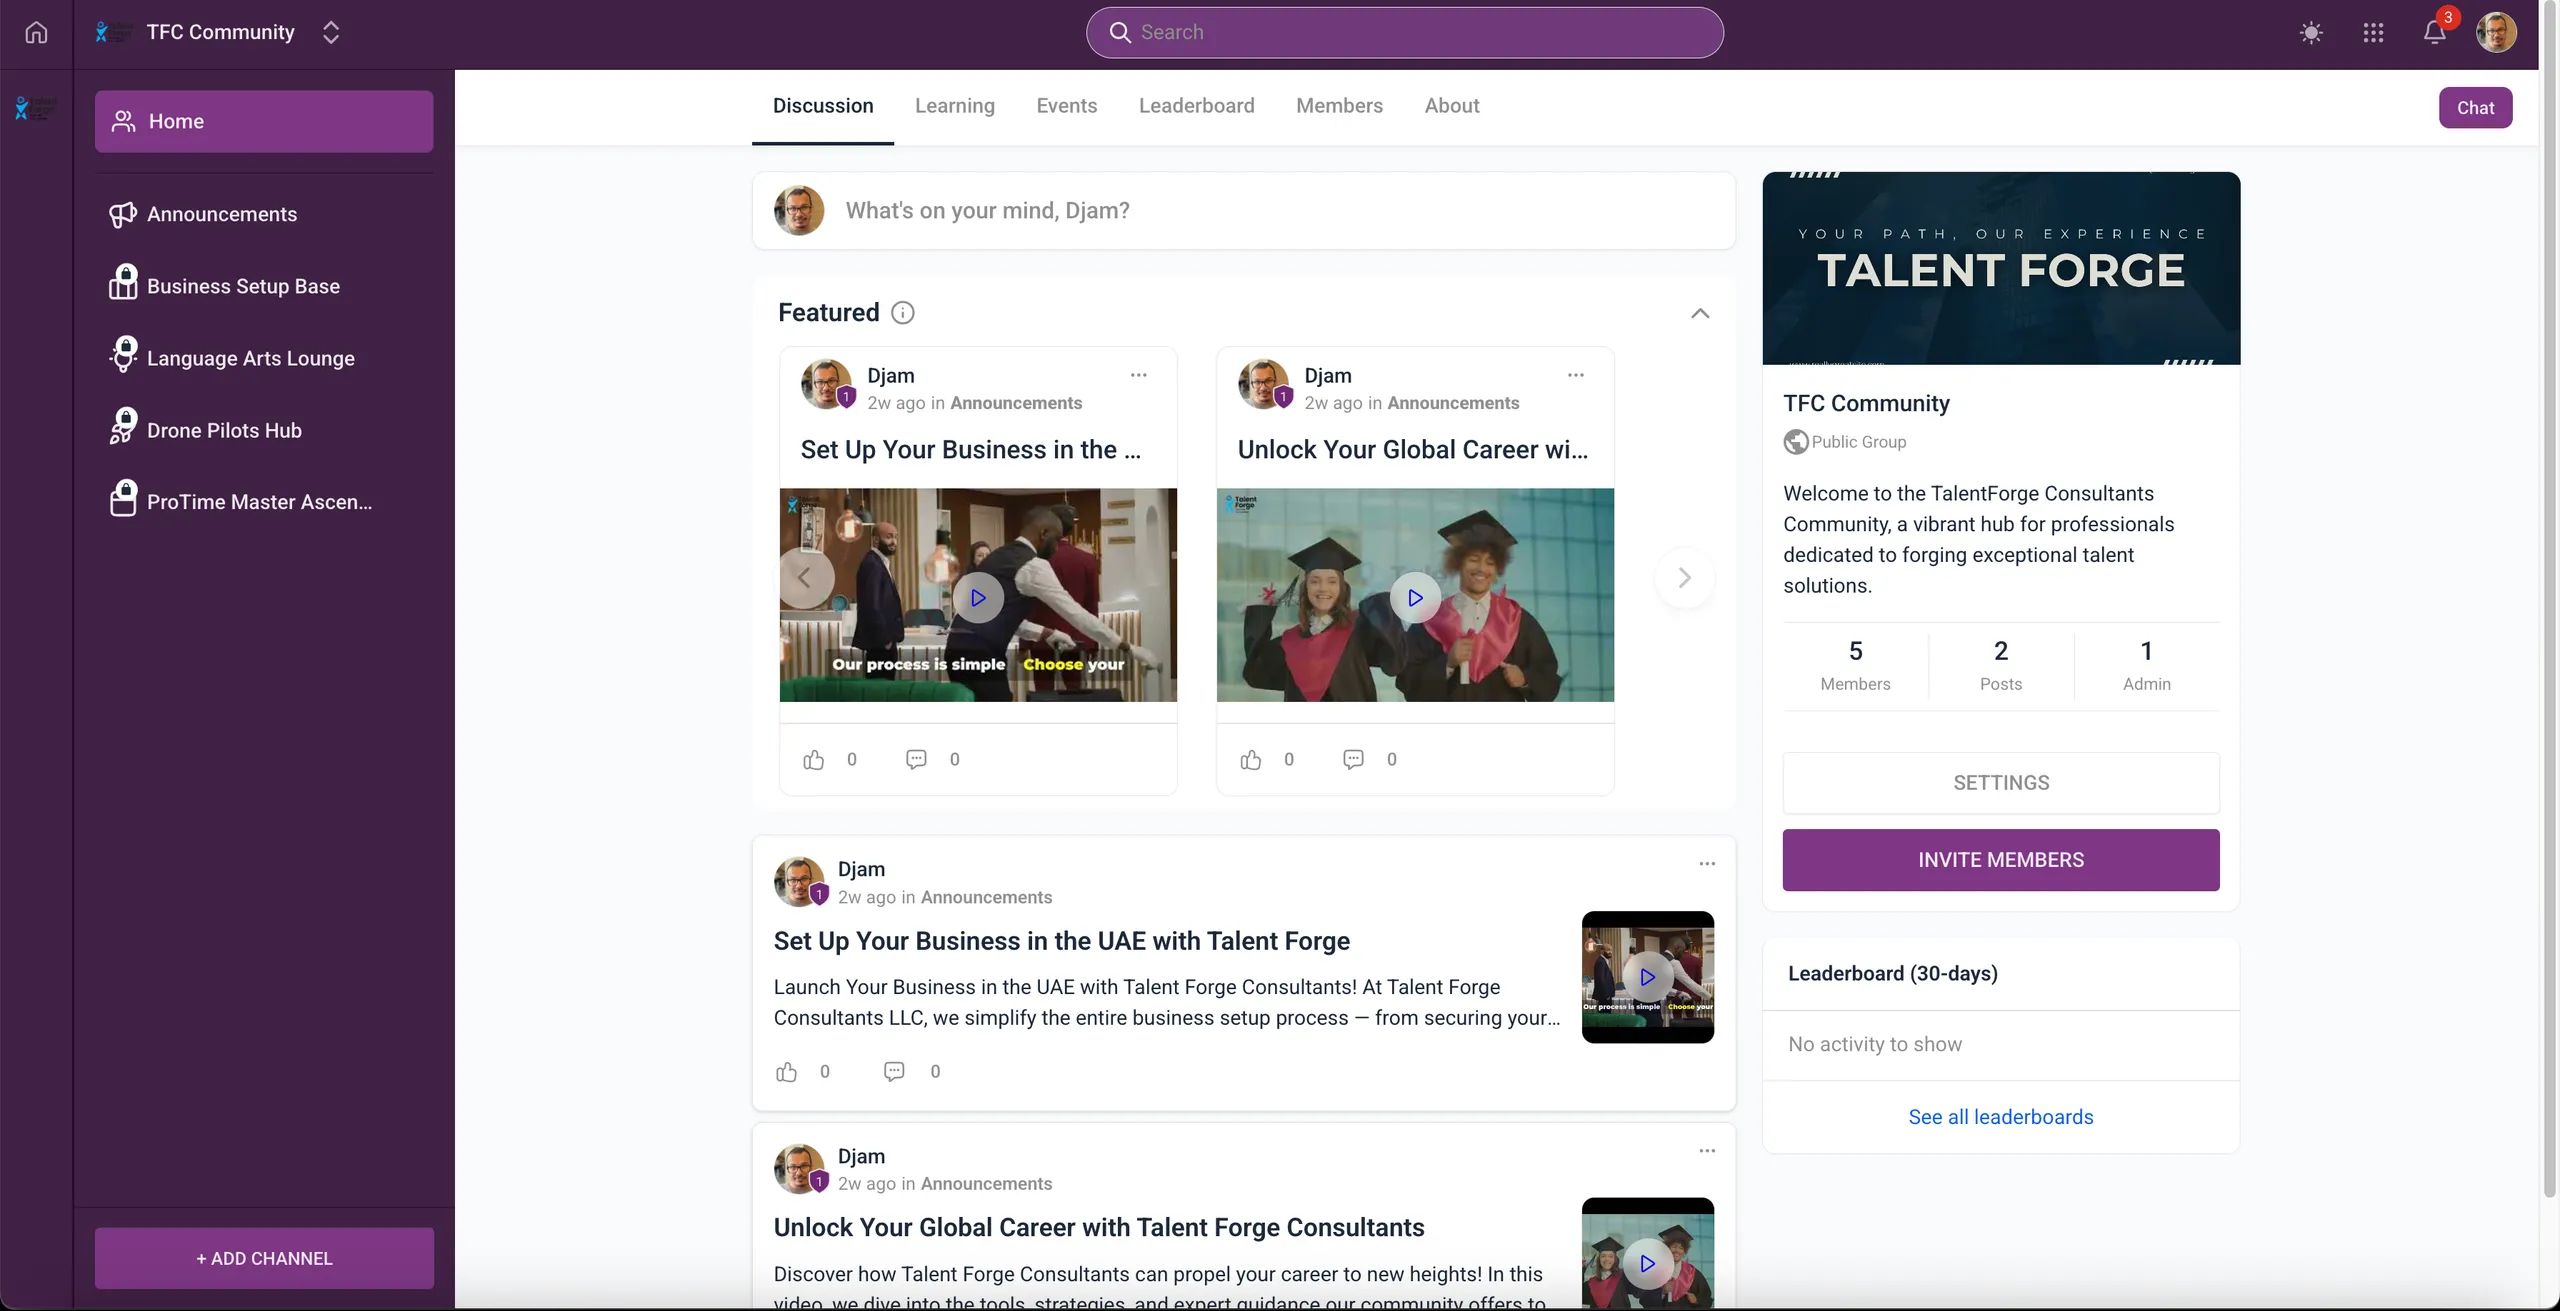Collapse the Featured section
The image size is (2560, 1311).
click(x=1699, y=313)
